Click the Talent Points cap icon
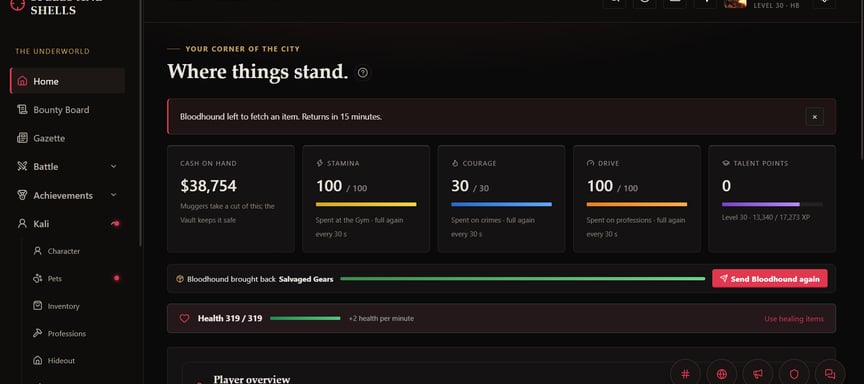864x384 pixels. (x=726, y=164)
